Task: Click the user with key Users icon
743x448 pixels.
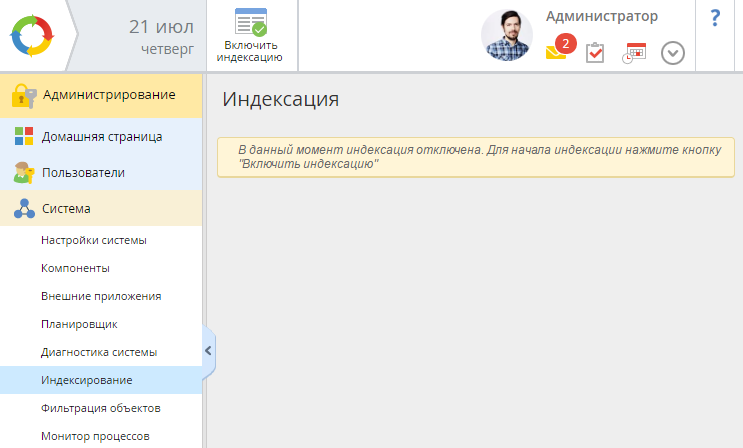Action: 24,173
